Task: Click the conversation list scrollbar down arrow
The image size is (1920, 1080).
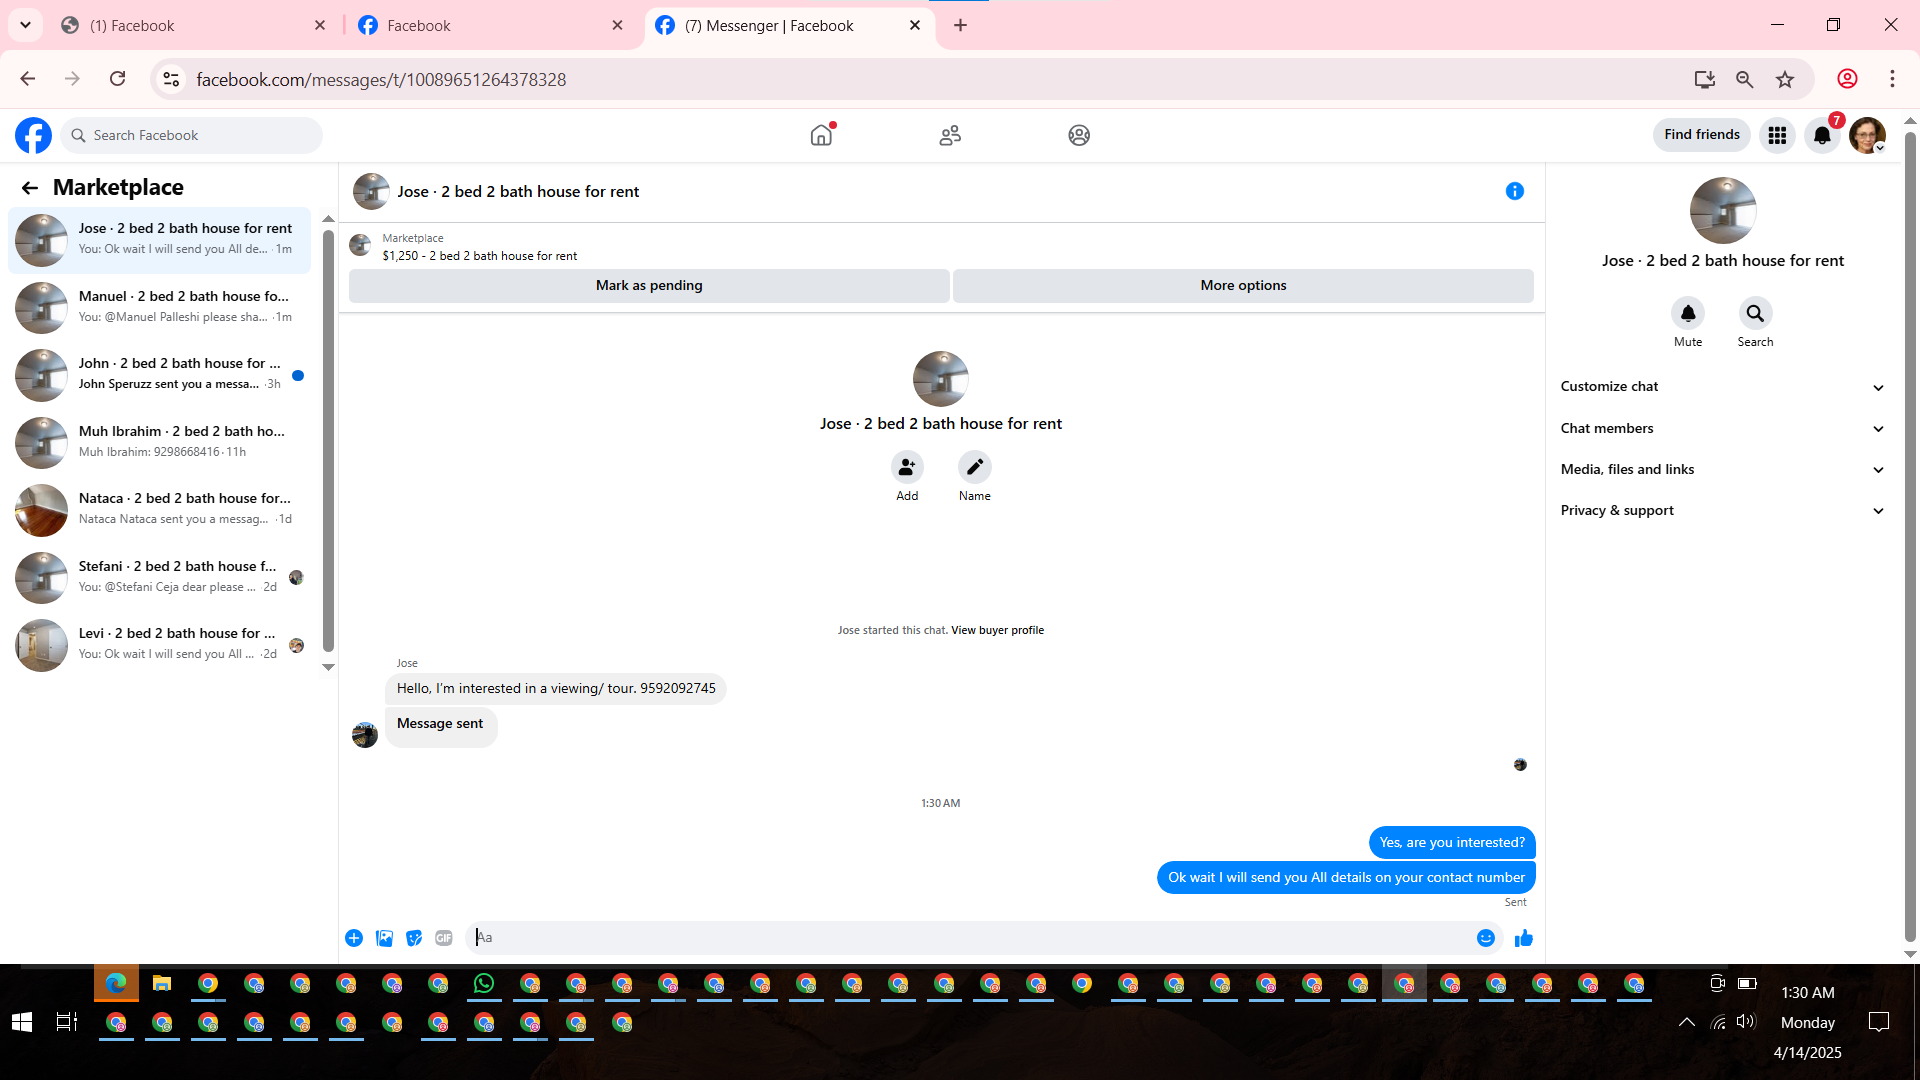Action: [x=328, y=667]
